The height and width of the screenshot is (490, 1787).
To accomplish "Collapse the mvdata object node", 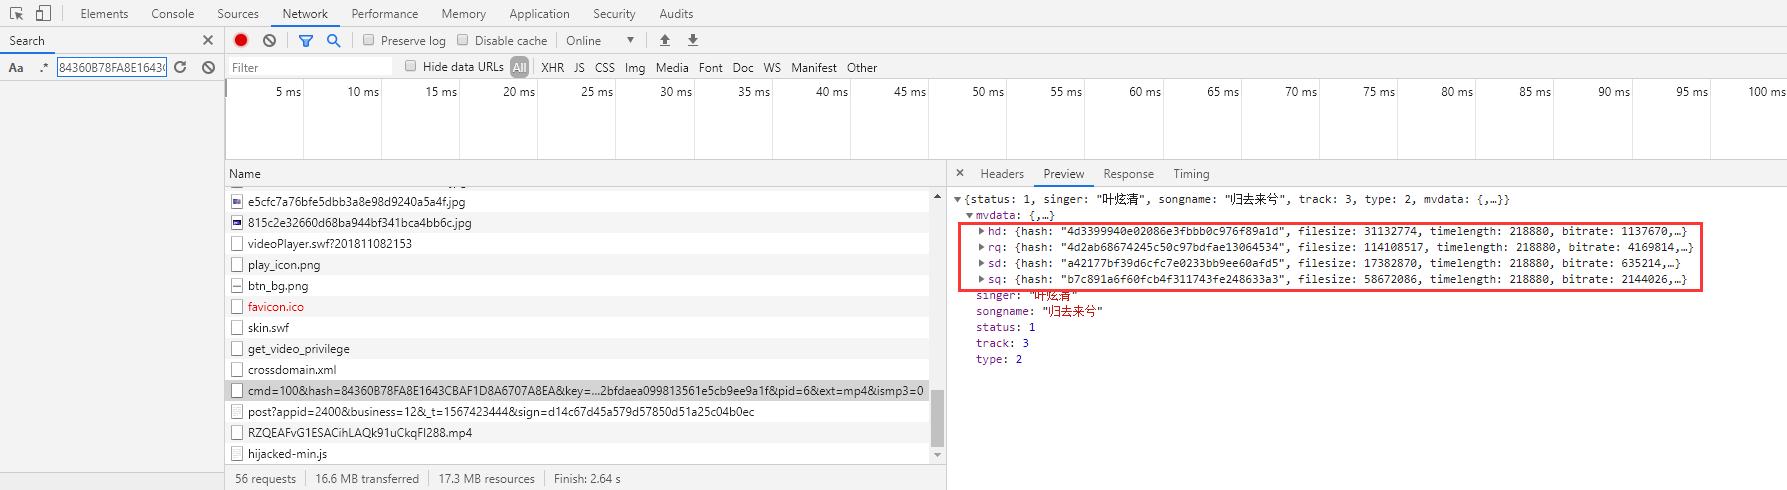I will point(969,215).
